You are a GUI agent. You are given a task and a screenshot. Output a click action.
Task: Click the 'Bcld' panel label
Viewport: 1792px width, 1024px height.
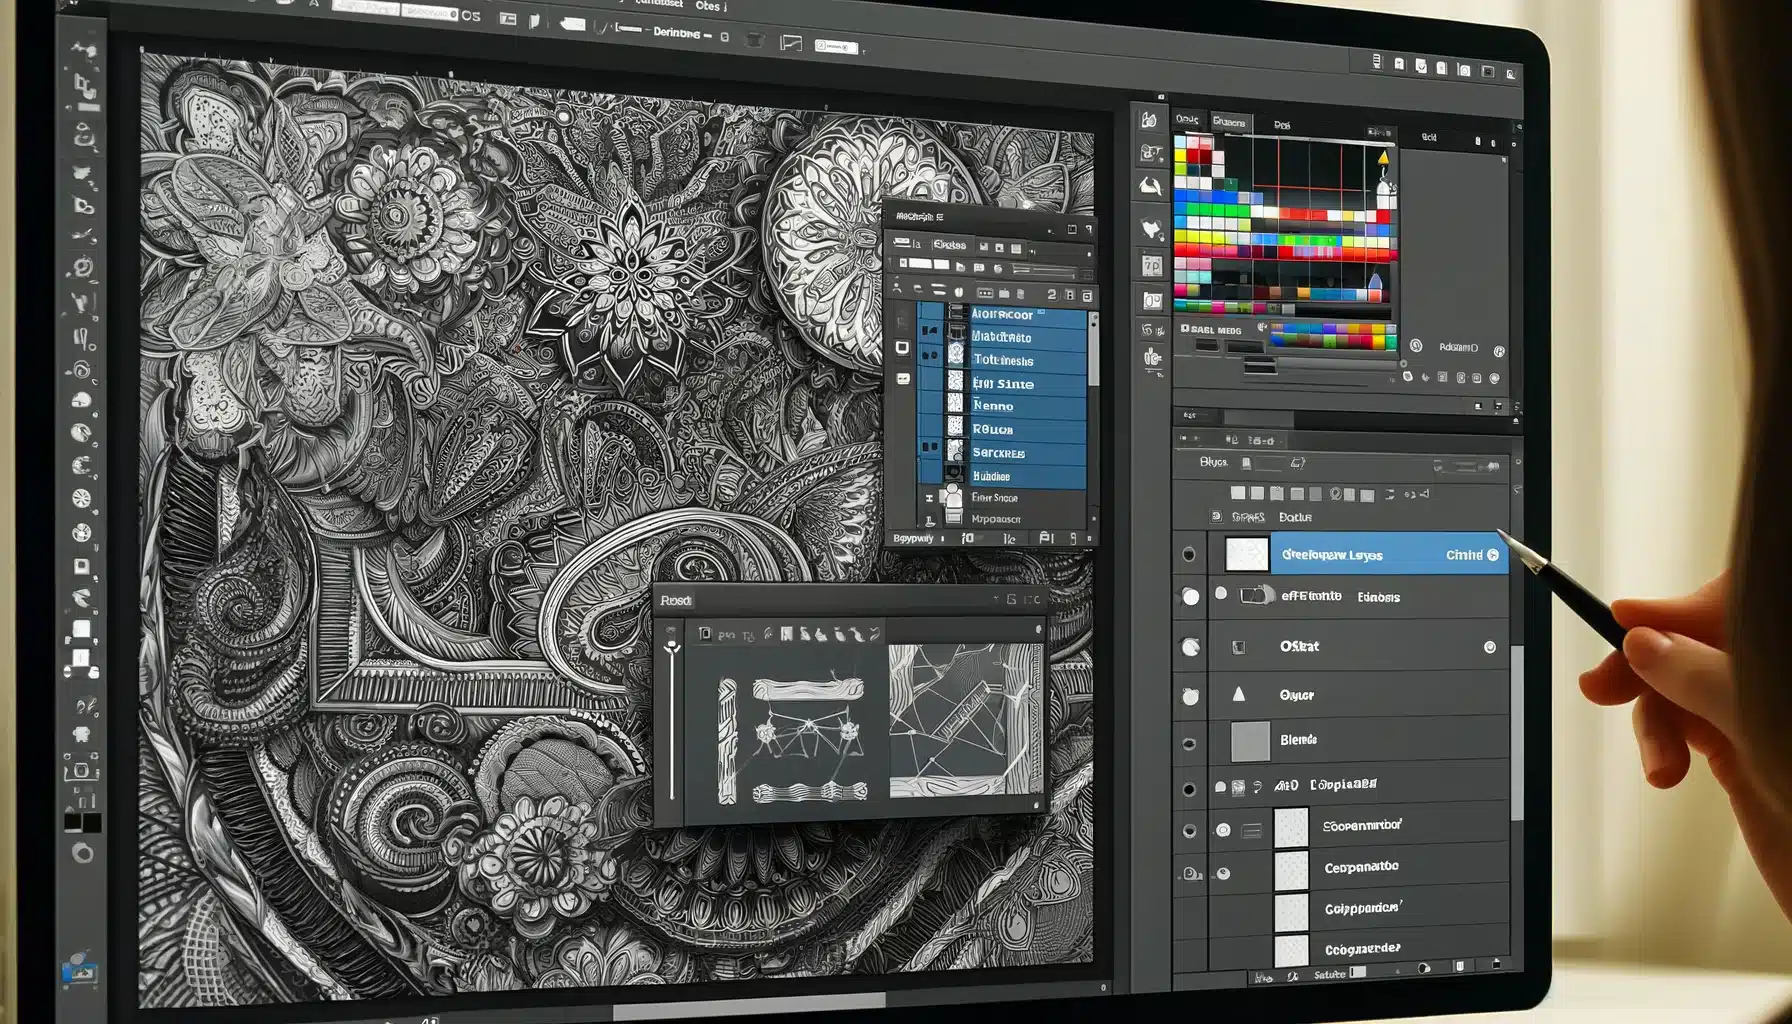(1429, 137)
